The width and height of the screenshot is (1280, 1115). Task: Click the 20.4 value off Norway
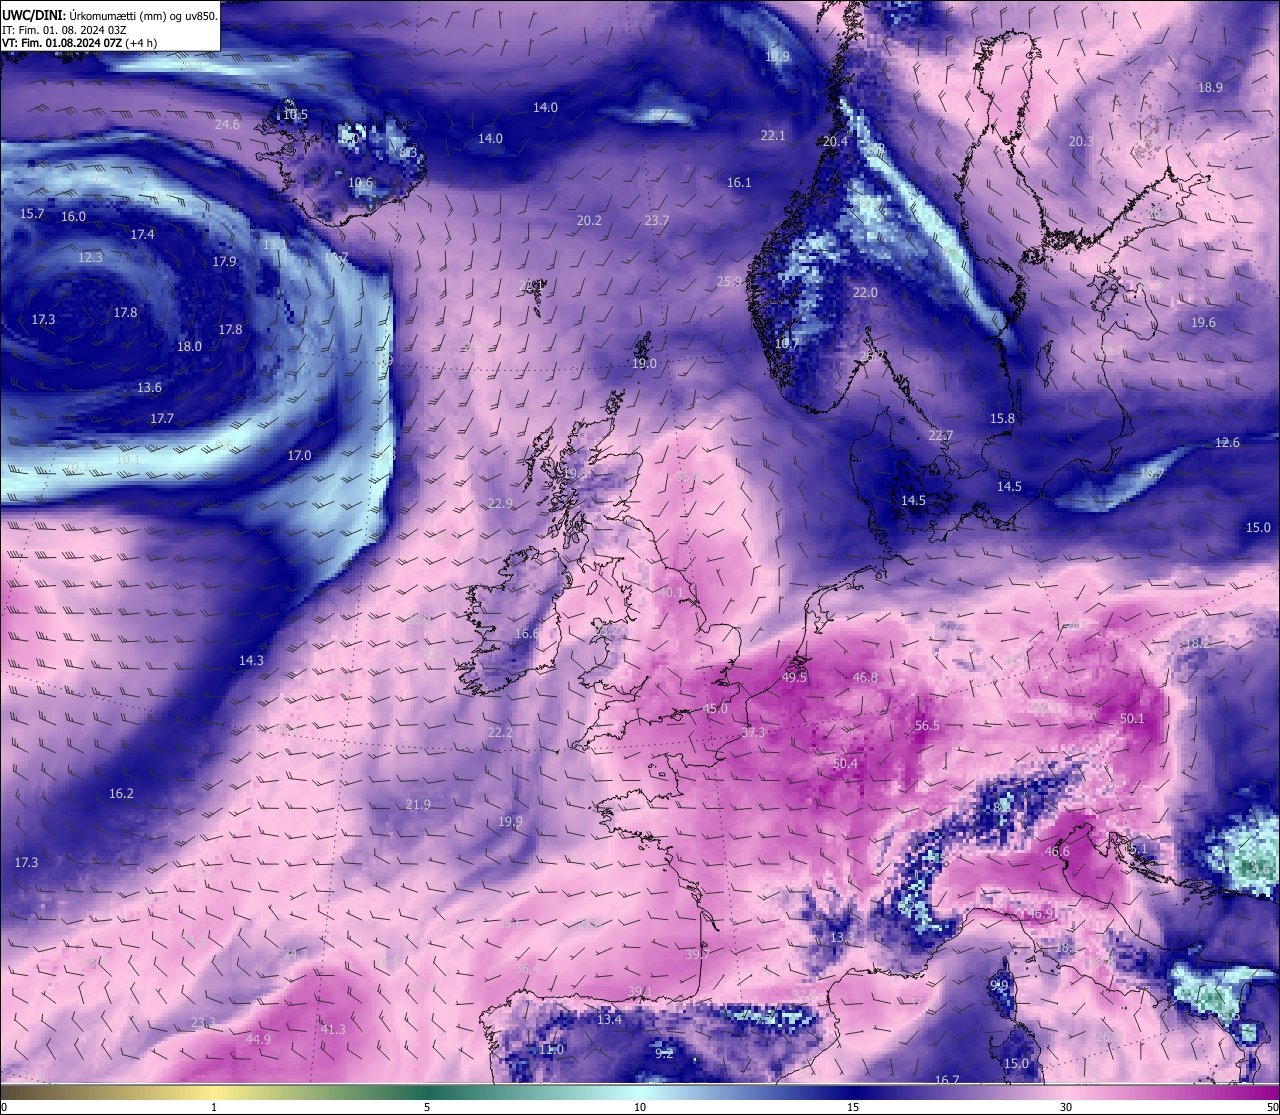[x=835, y=142]
